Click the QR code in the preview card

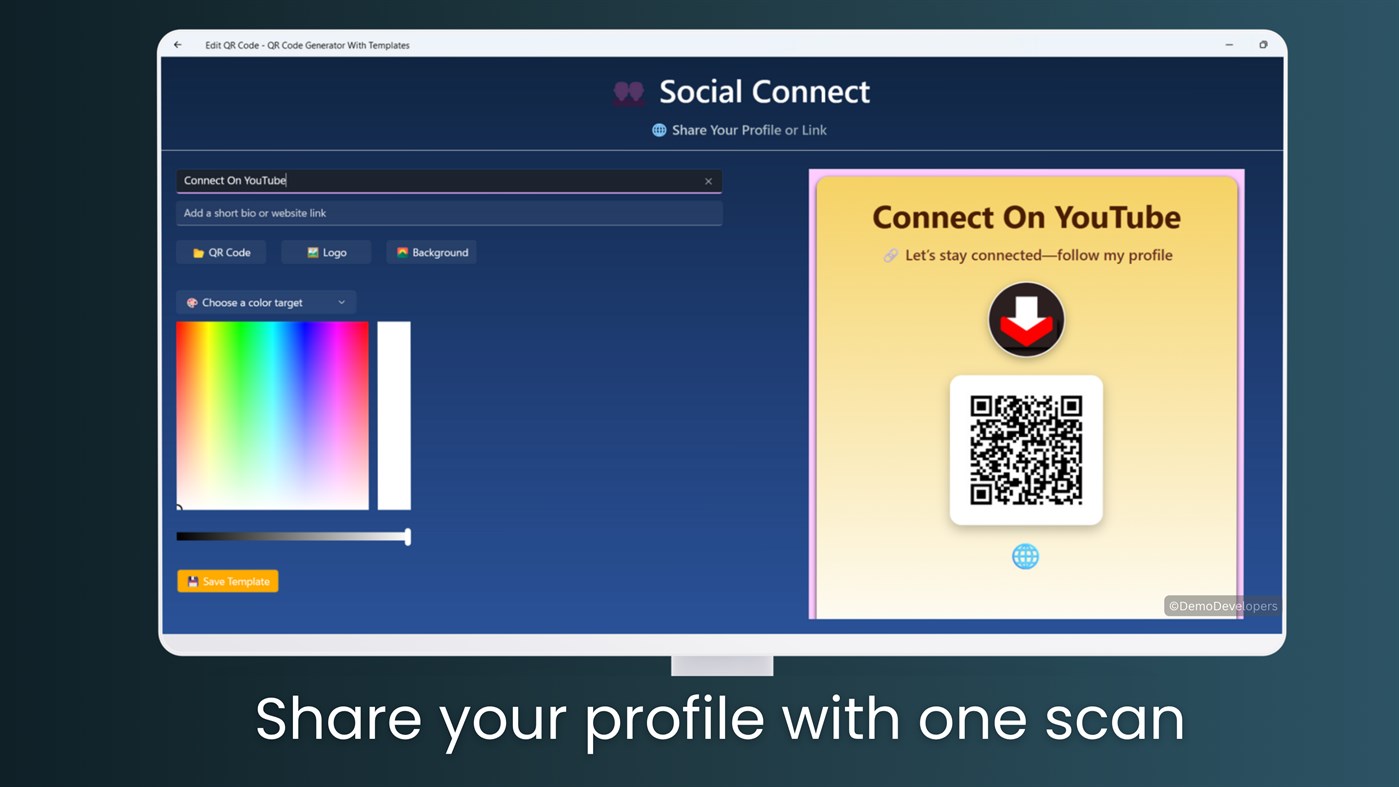click(x=1025, y=449)
